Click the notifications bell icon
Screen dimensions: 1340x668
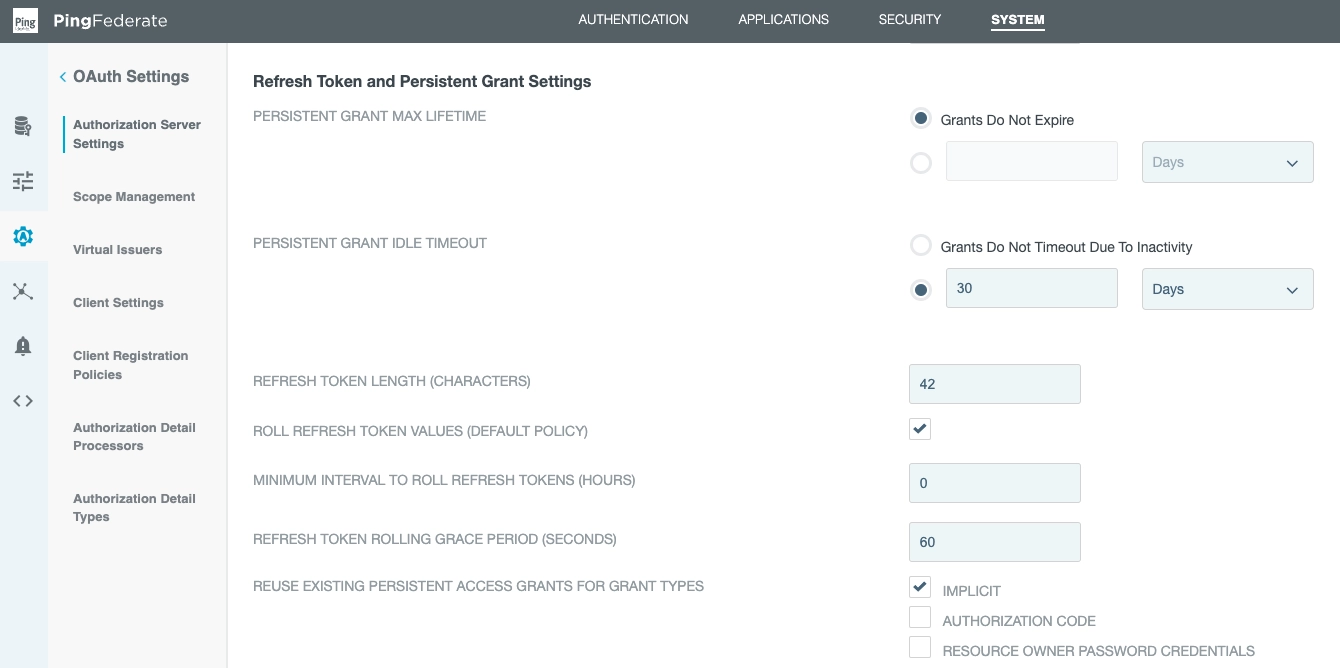24,346
